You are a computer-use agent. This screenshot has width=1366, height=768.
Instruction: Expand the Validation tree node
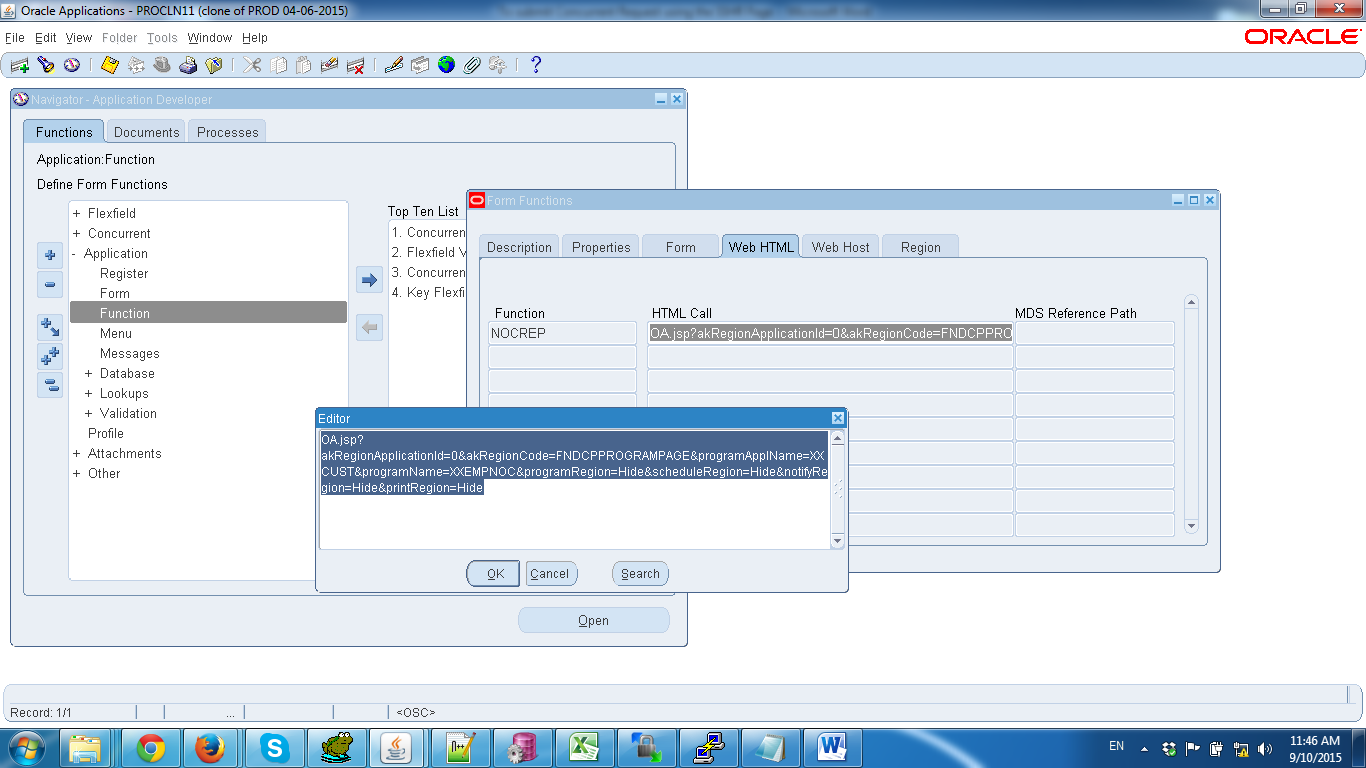click(x=89, y=413)
